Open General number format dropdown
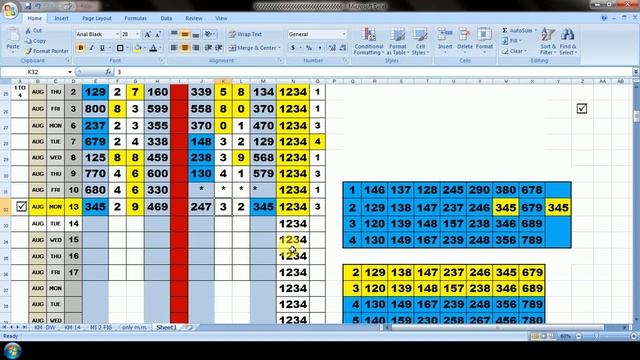This screenshot has height=360, width=640. tap(344, 34)
